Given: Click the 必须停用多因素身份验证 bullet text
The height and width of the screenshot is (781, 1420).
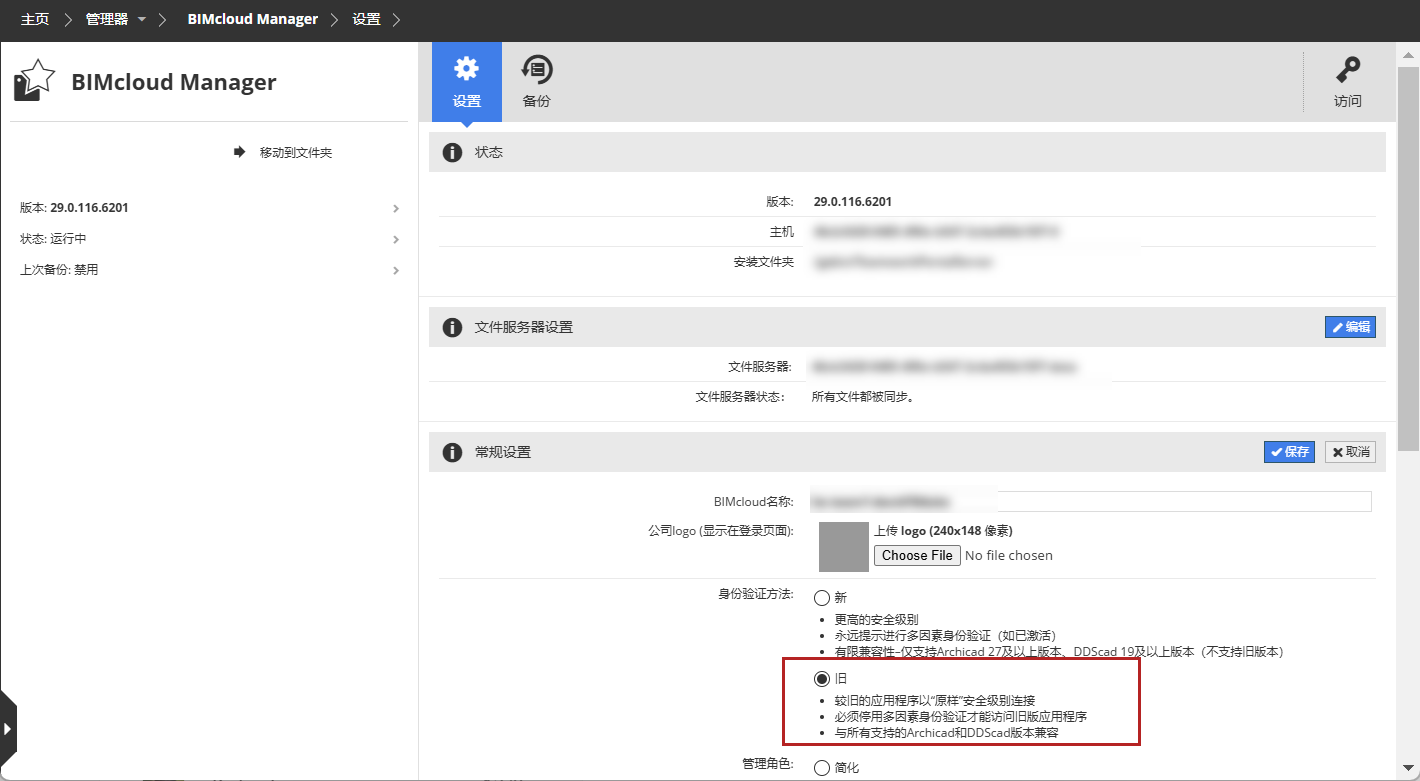Looking at the screenshot, I should [961, 717].
